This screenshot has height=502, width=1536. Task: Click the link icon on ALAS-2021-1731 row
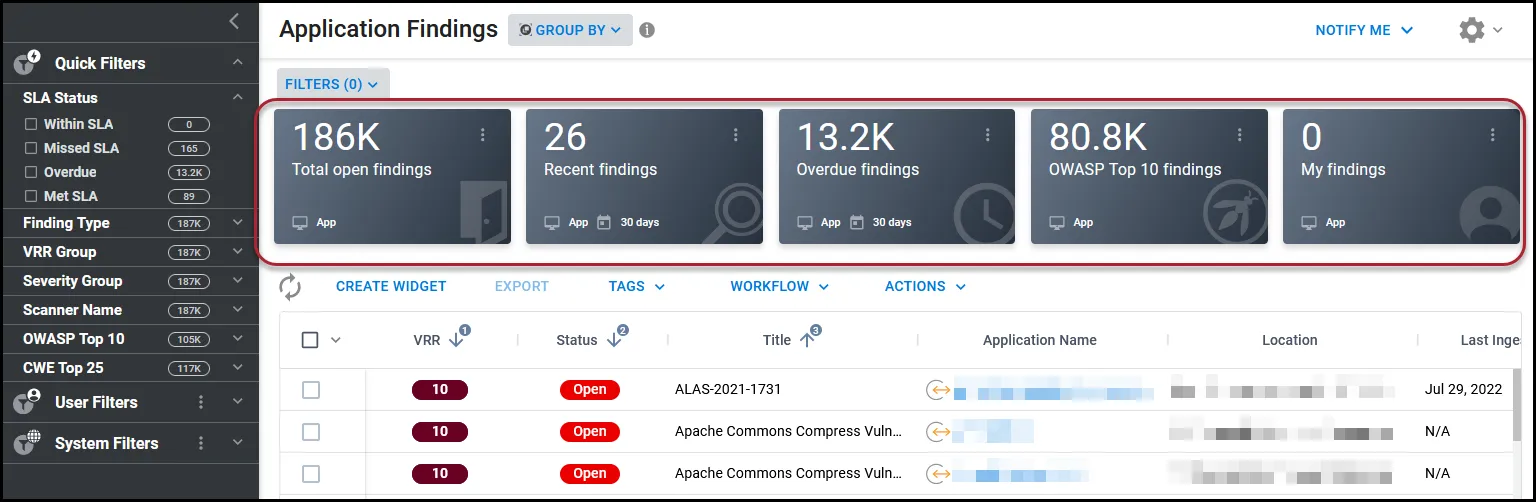[937, 390]
